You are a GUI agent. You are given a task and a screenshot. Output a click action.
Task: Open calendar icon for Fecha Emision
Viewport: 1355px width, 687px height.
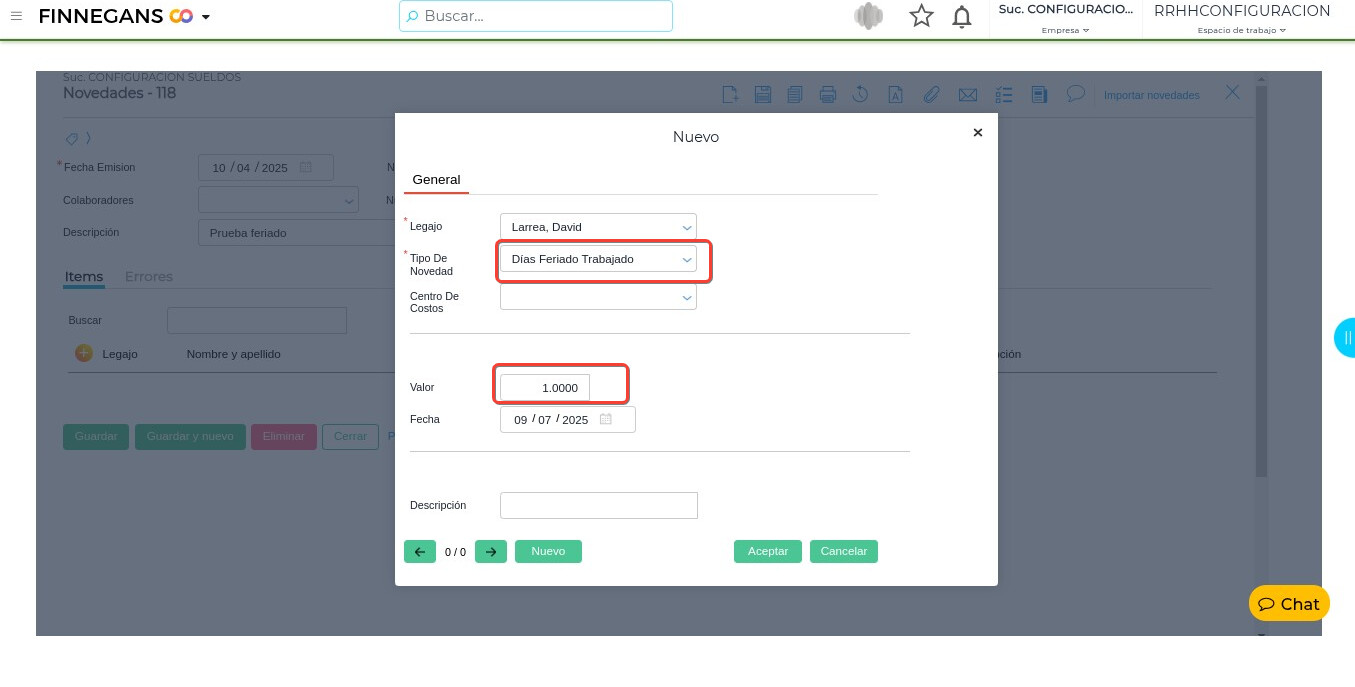point(306,167)
